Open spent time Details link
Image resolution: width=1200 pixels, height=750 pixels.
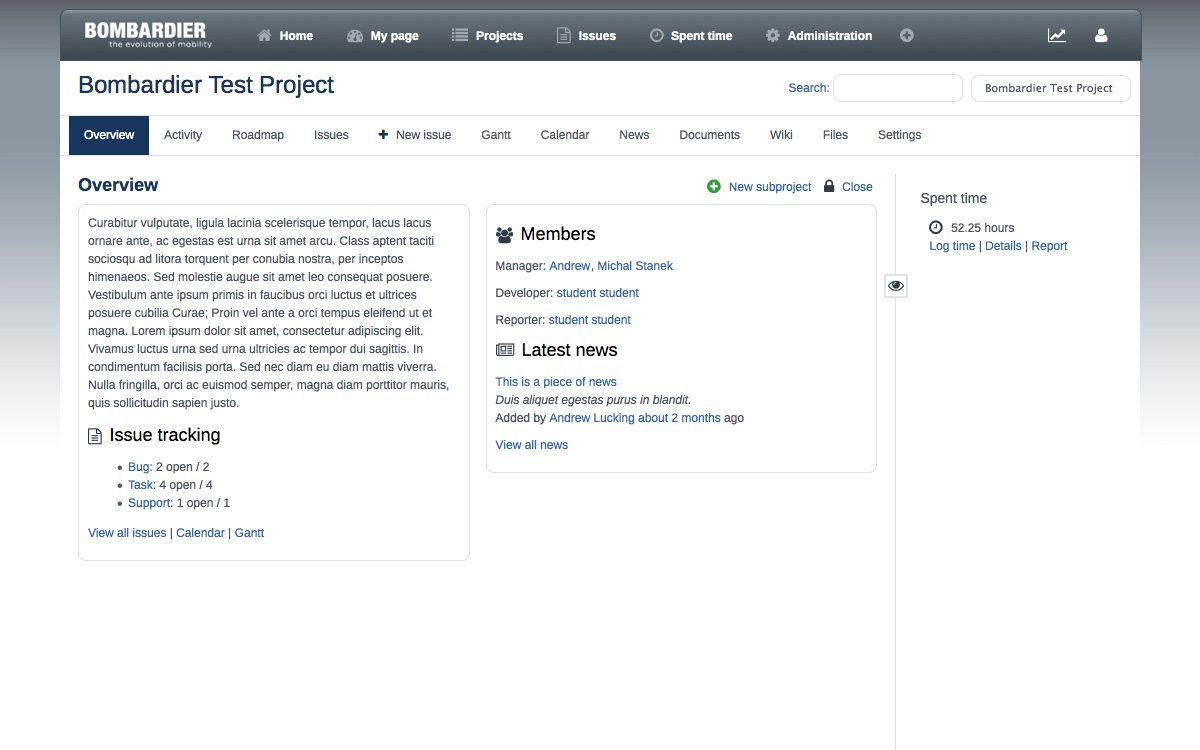[1003, 246]
